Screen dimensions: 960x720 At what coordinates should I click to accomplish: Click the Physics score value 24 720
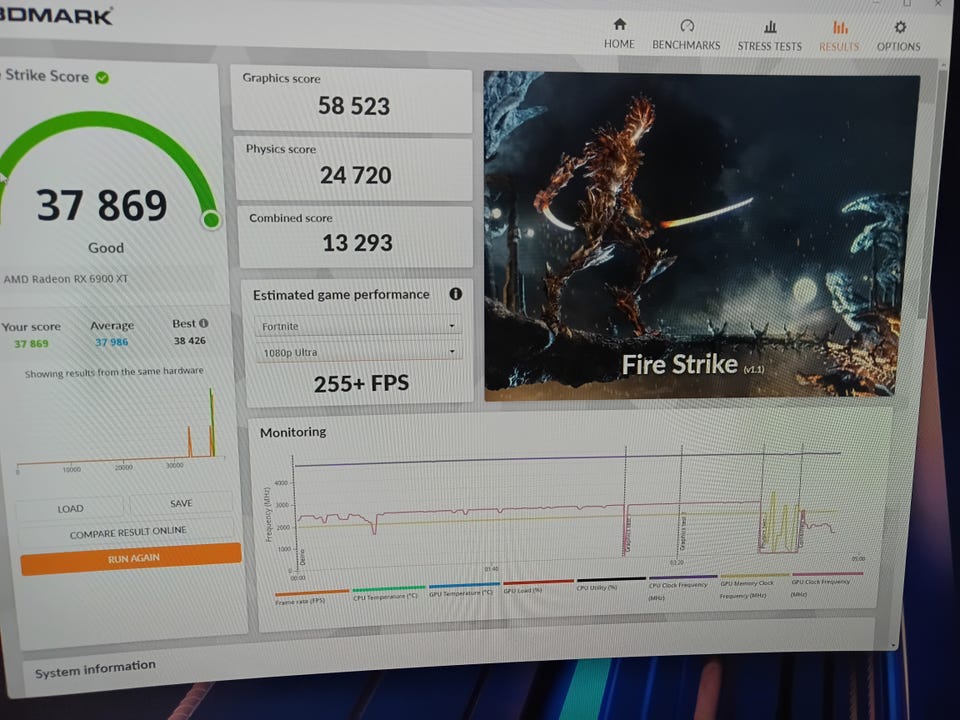[355, 175]
